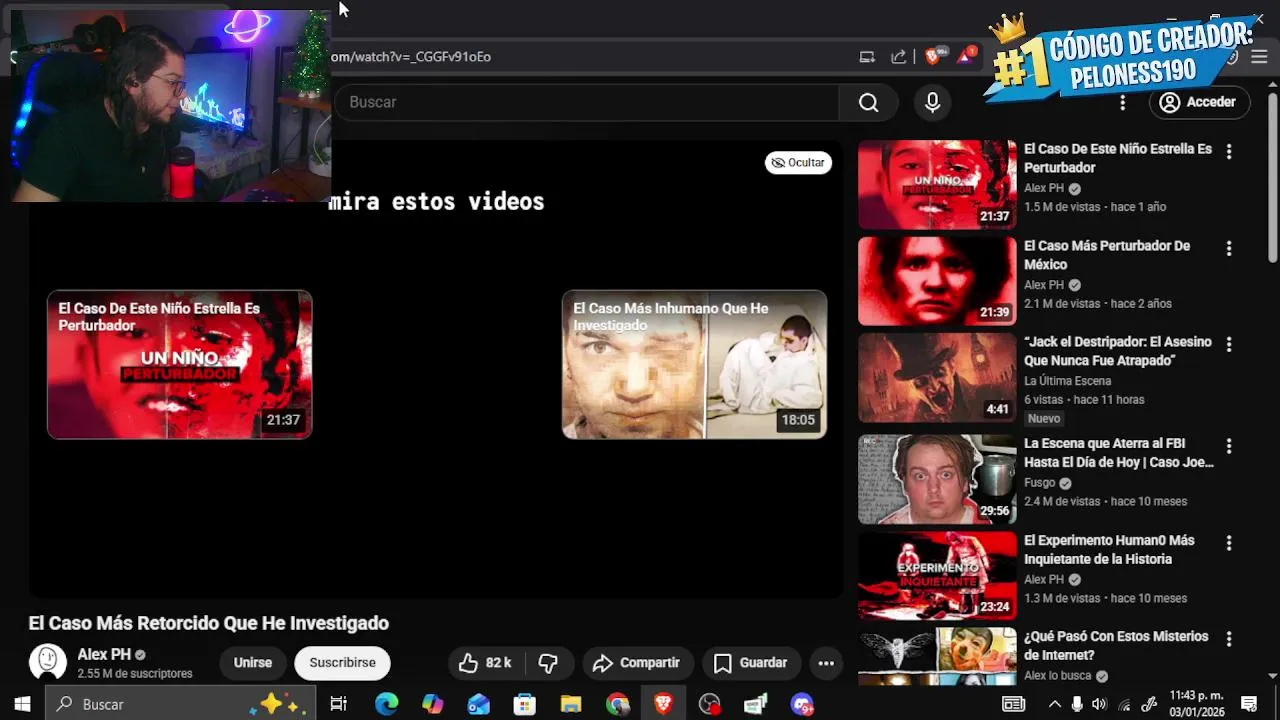Open 'La Última Escena' channel name
The width and height of the screenshot is (1280, 720).
1067,381
